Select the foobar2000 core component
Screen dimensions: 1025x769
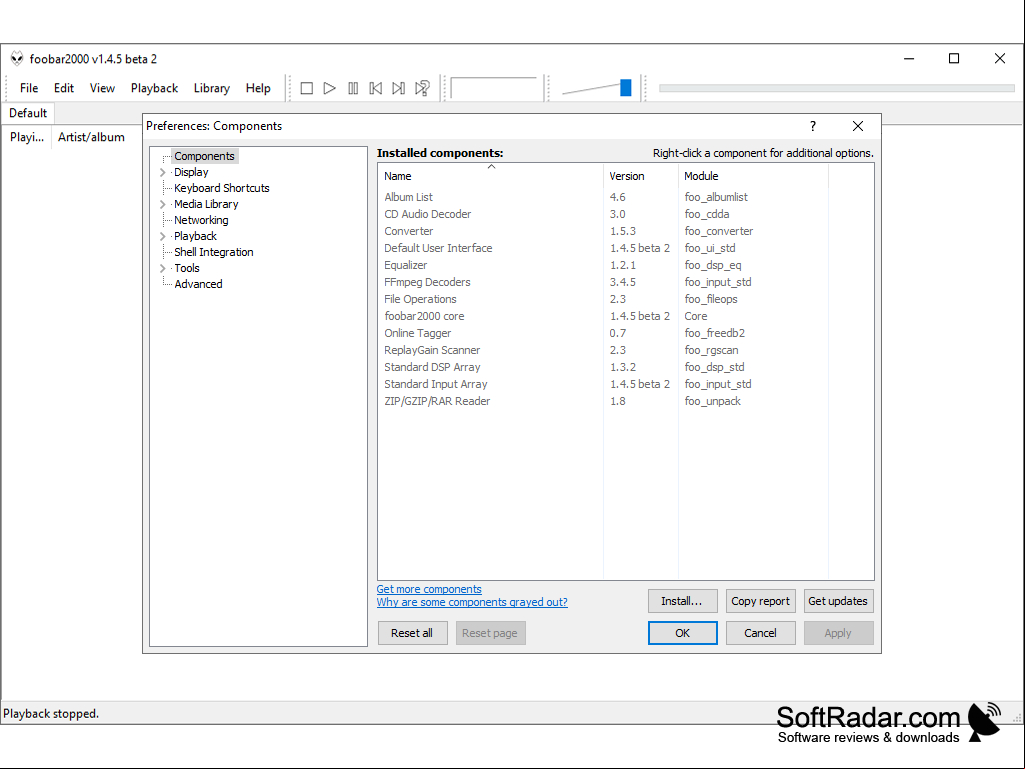pyautogui.click(x=626, y=316)
